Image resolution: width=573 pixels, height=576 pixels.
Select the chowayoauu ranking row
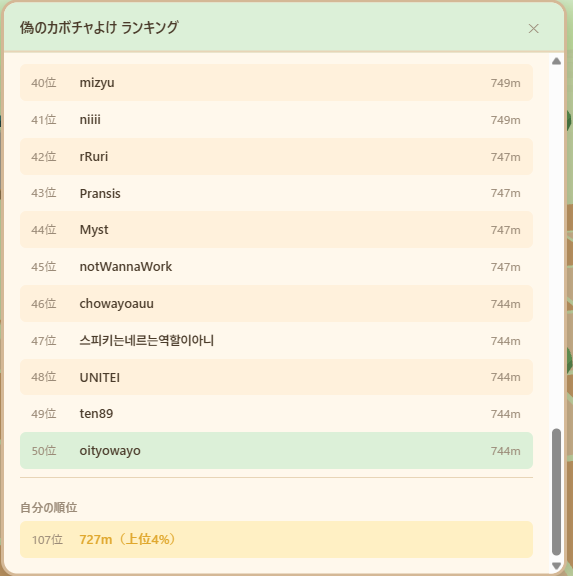tap(276, 304)
